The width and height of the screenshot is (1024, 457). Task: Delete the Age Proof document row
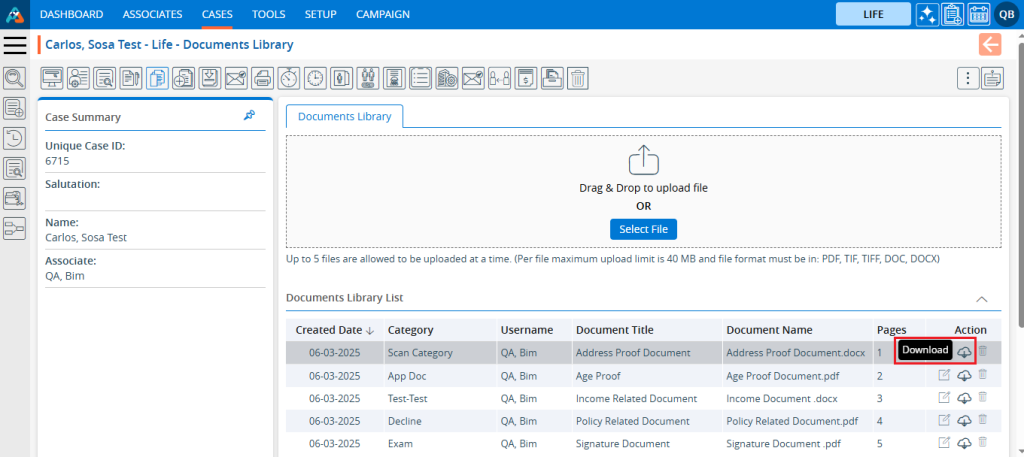click(983, 375)
